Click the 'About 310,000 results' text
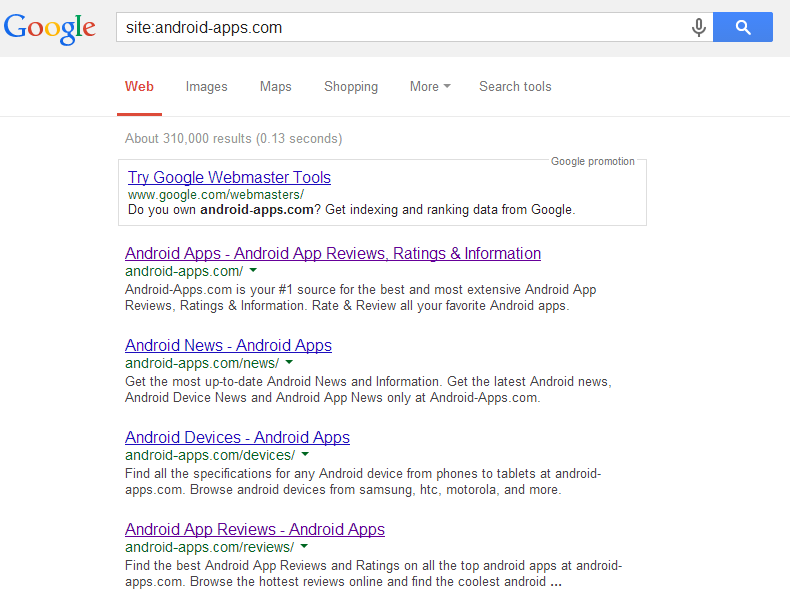The height and width of the screenshot is (606, 790). (188, 139)
